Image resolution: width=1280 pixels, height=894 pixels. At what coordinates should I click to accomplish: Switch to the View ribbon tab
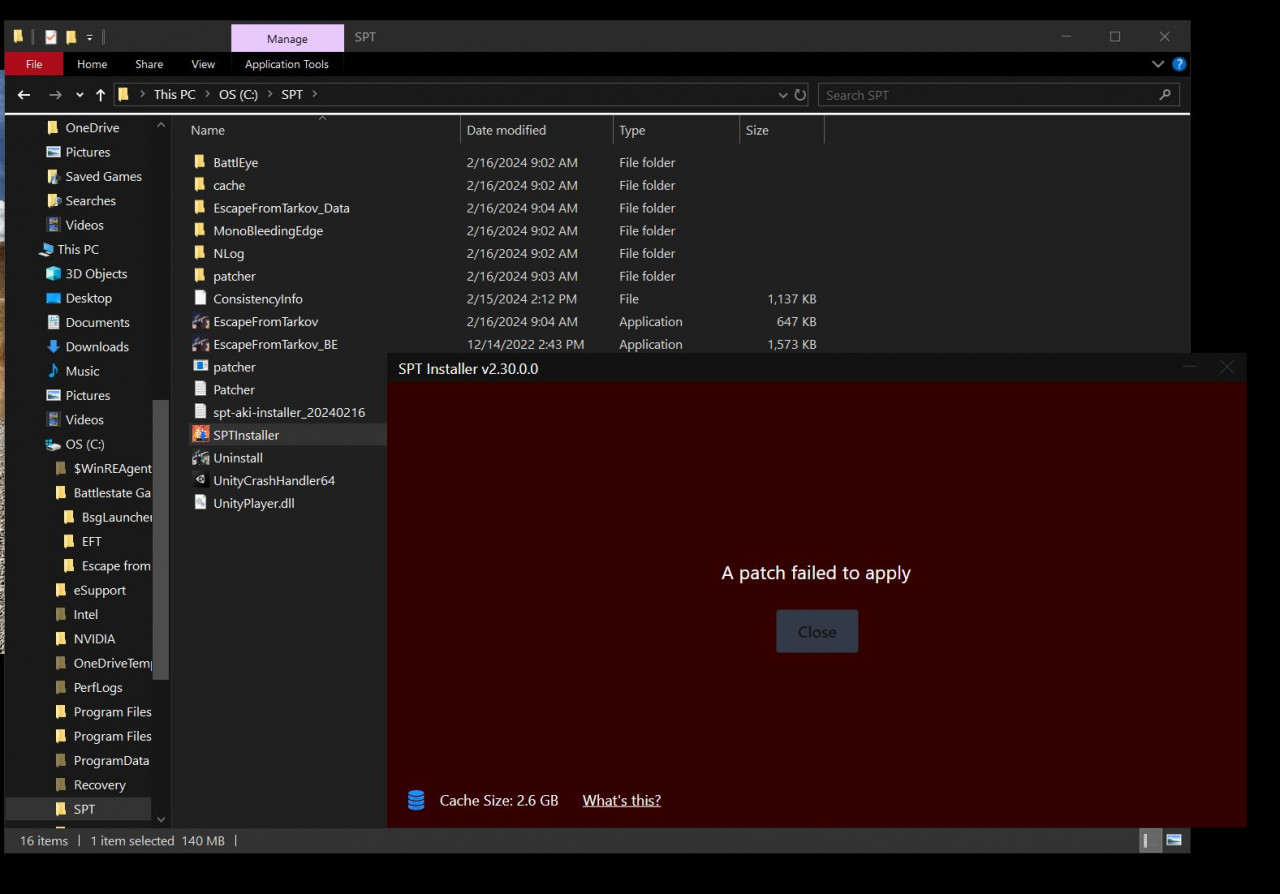203,64
